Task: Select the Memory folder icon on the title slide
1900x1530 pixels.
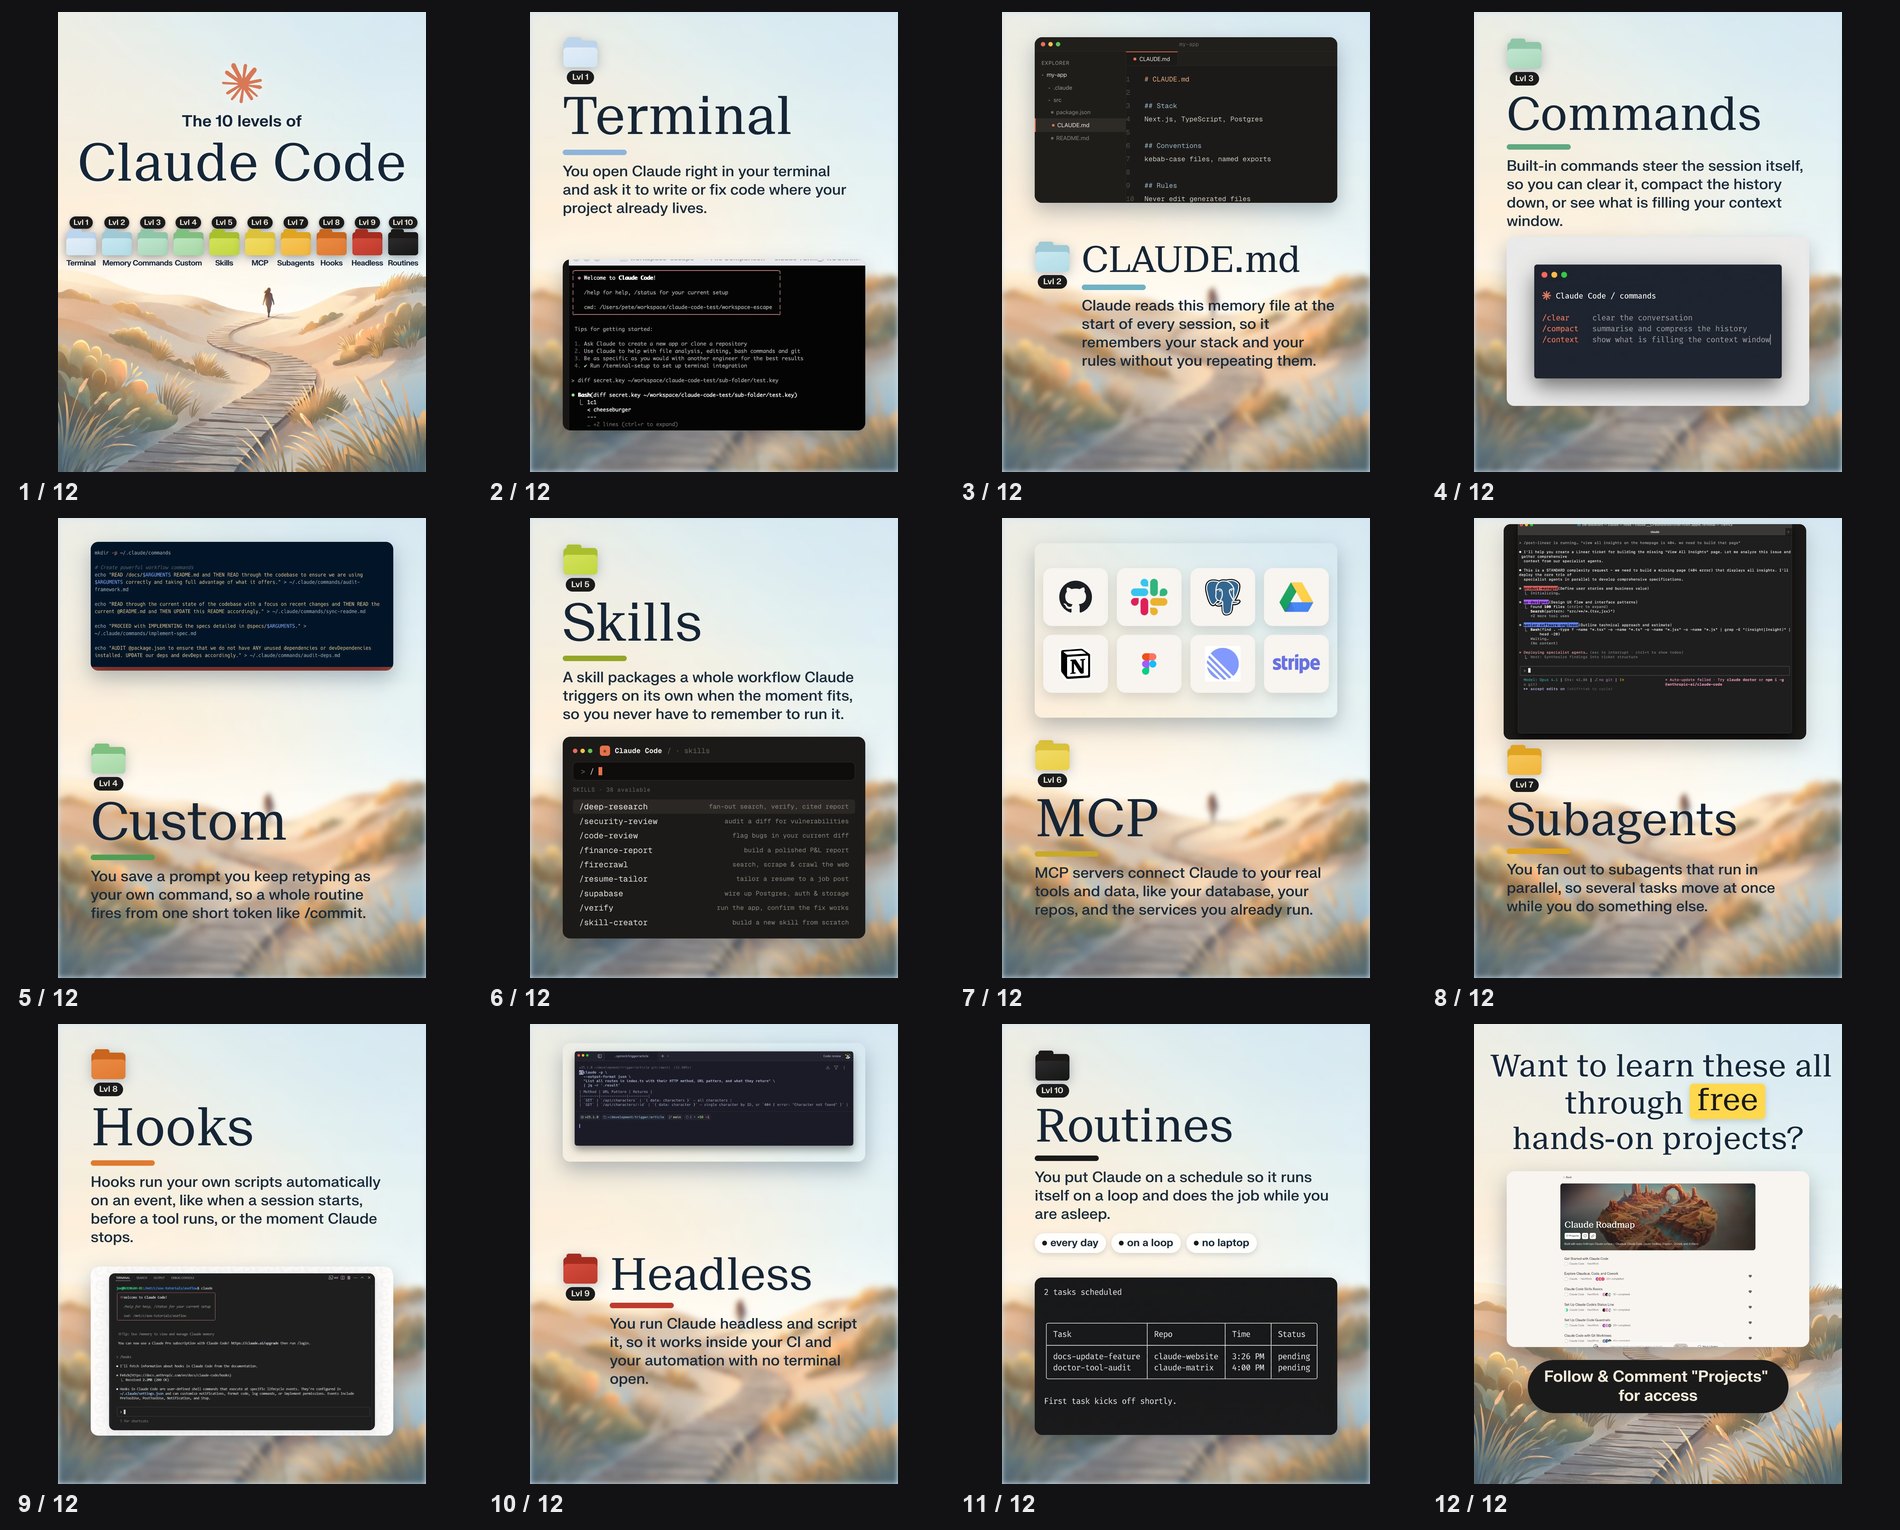Action: tap(117, 243)
